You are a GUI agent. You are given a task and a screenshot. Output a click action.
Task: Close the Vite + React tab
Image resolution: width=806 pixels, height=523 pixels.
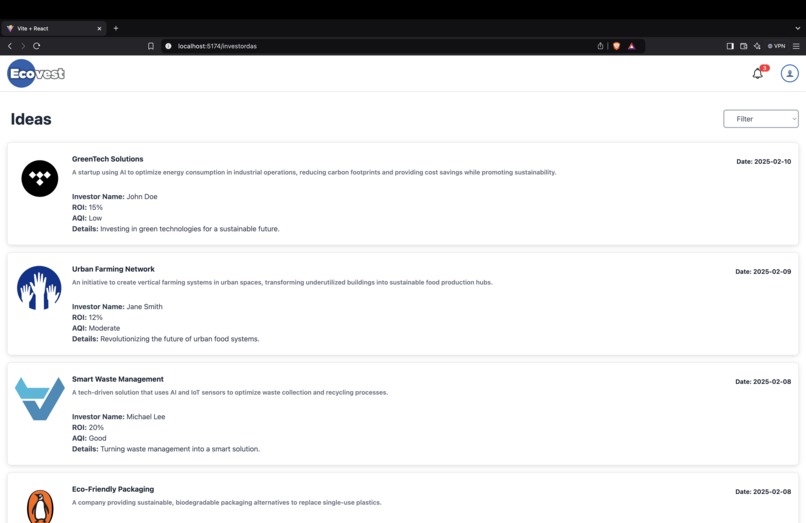[x=99, y=28]
